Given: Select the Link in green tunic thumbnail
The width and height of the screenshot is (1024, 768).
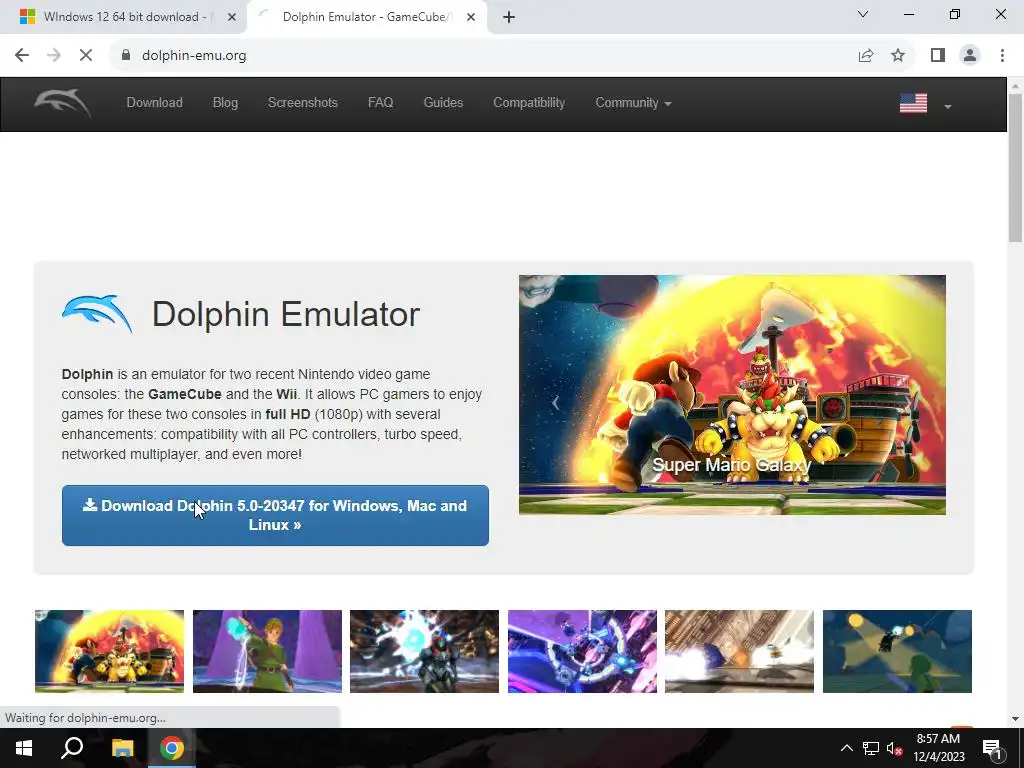Looking at the screenshot, I should pos(267,651).
